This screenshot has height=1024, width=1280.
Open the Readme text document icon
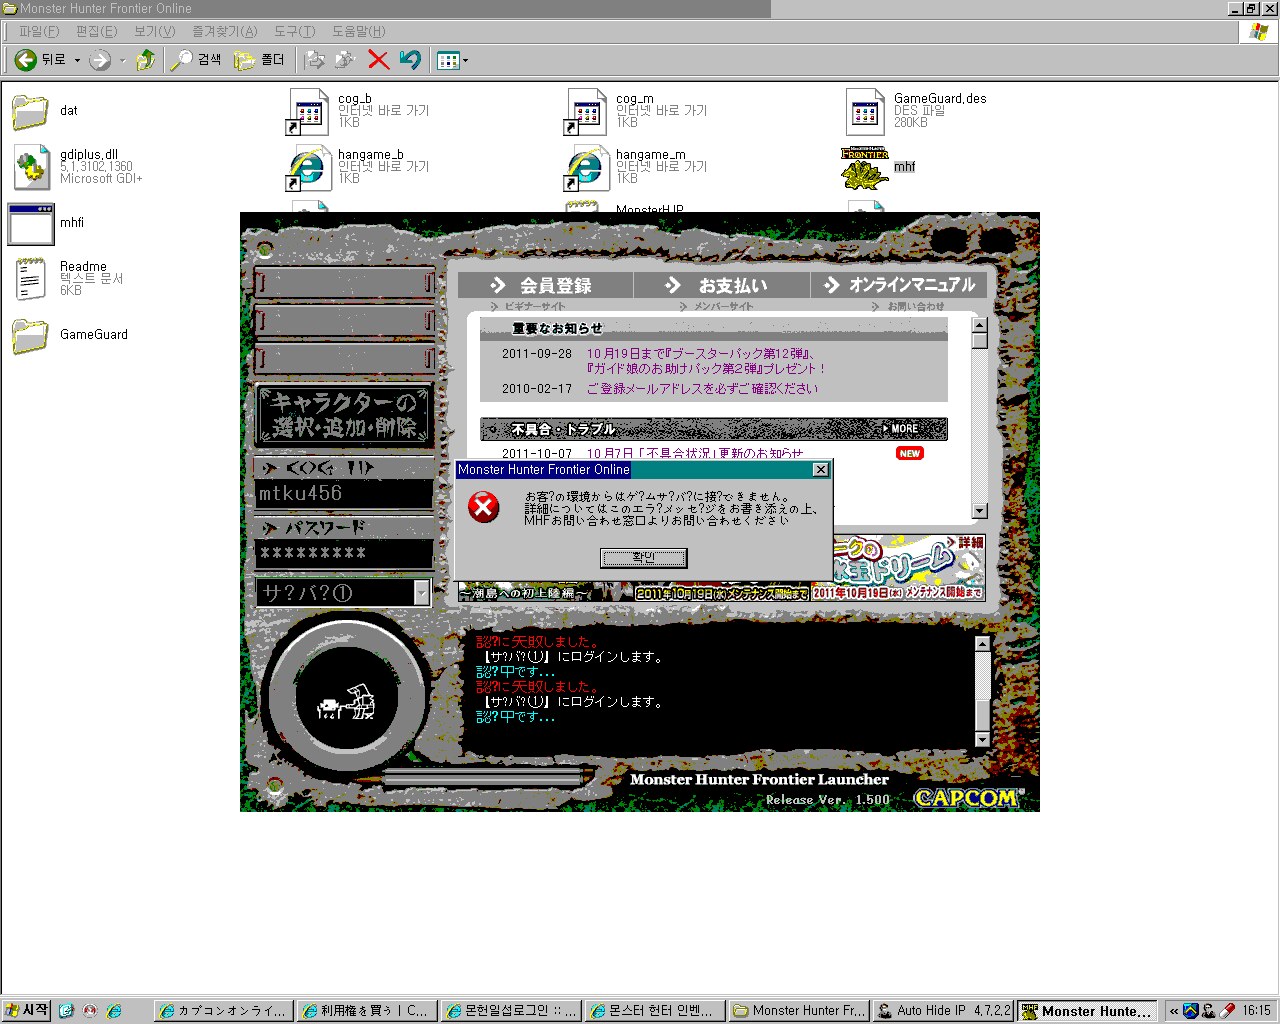point(32,278)
